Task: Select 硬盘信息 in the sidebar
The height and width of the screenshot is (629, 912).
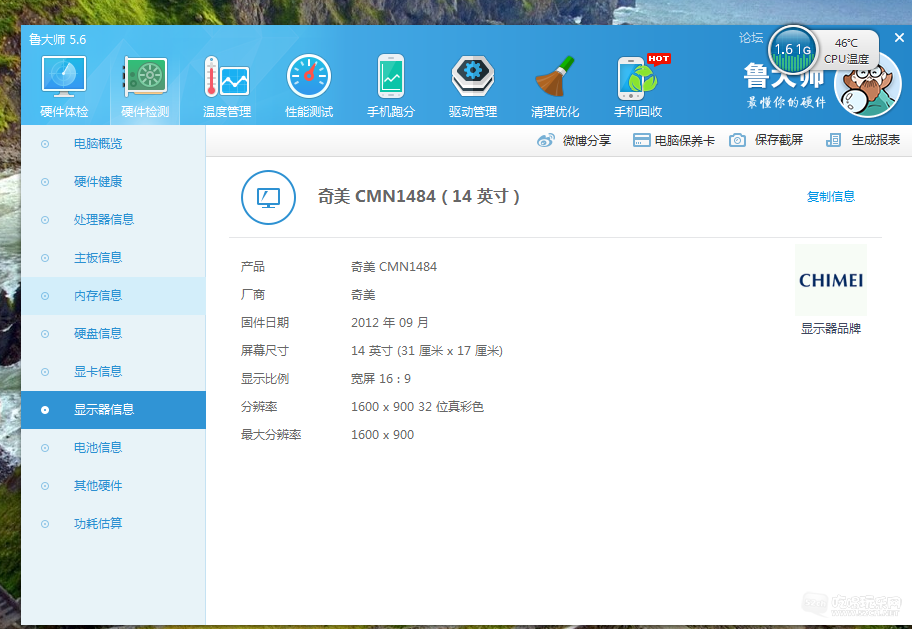Action: pos(113,333)
